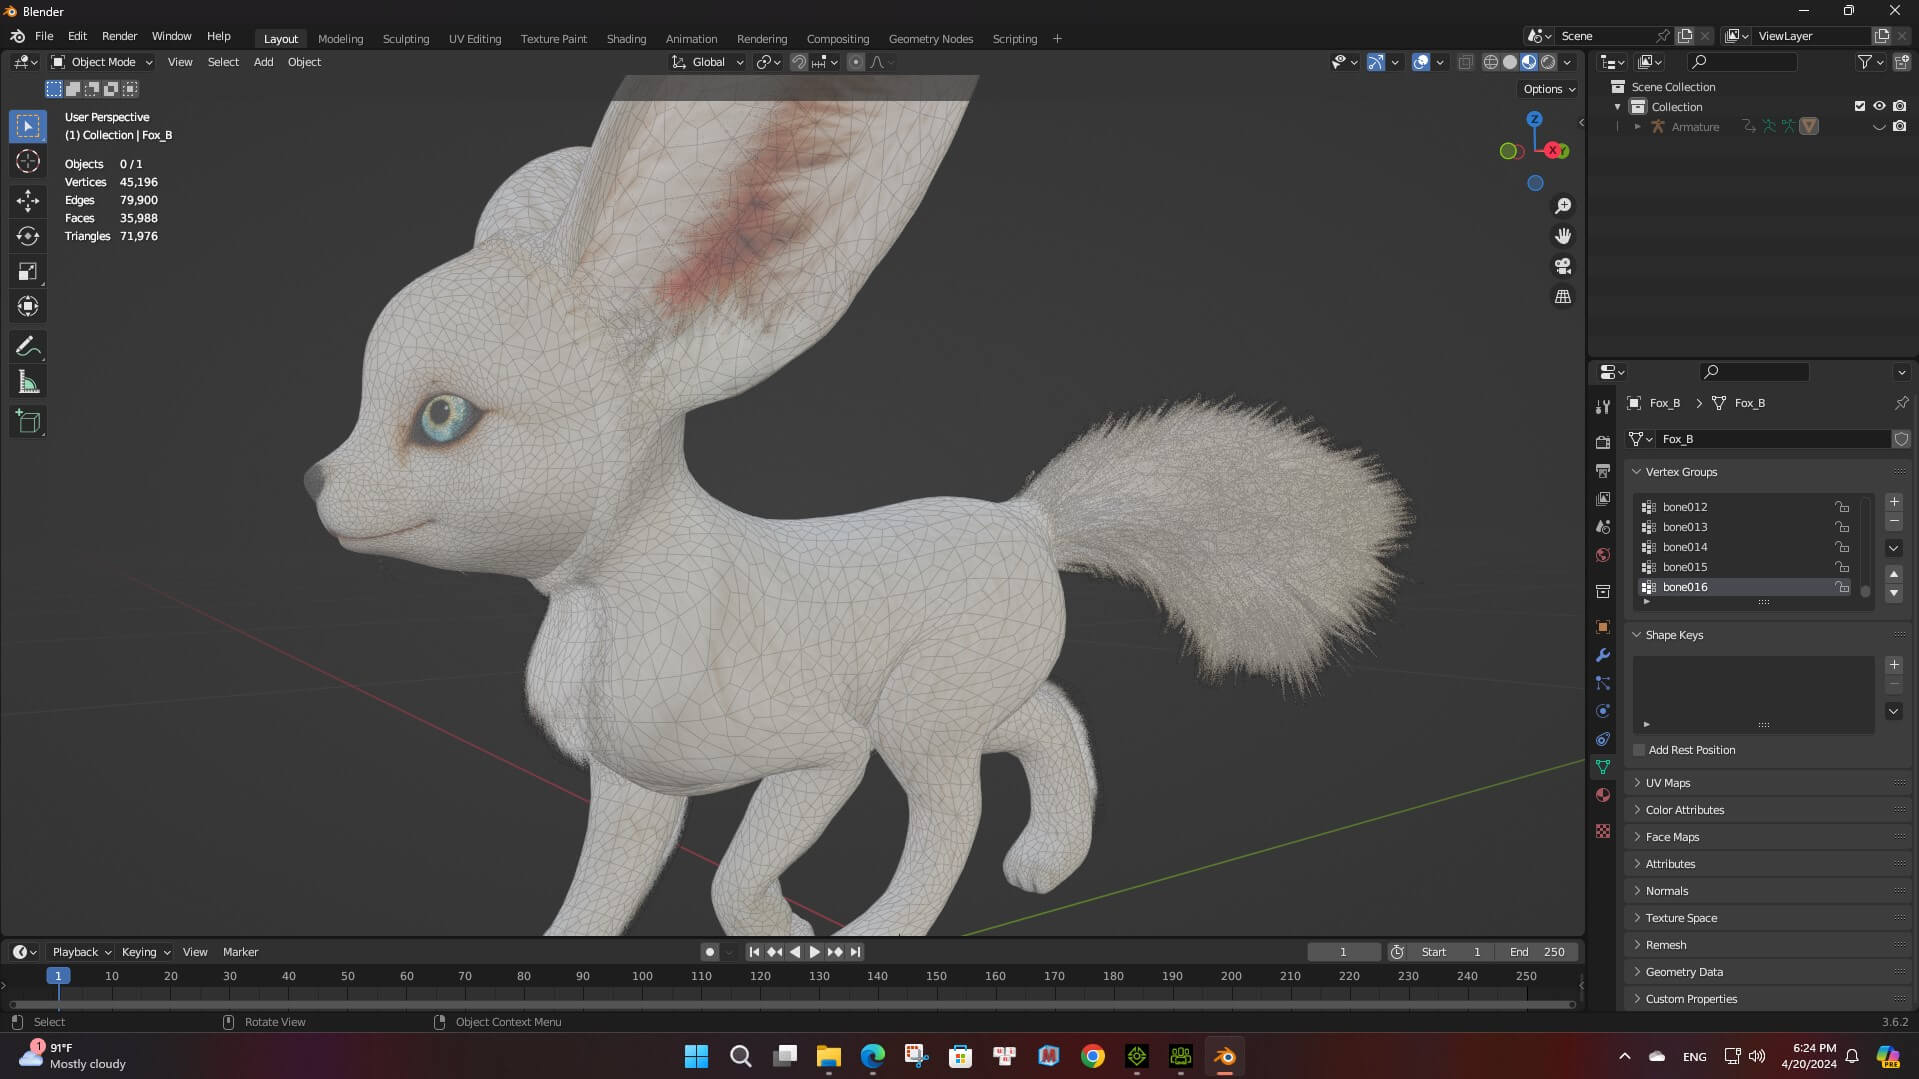Toggle lock on bone014 vertex group
The image size is (1919, 1079).
(x=1841, y=547)
